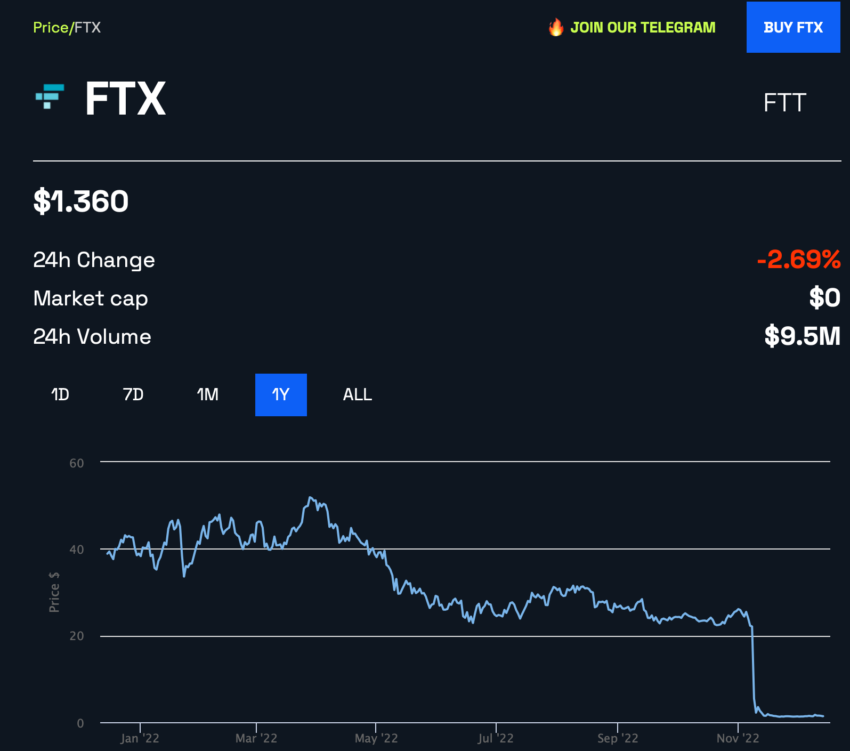The image size is (850, 751).
Task: View the ALL-time price chart
Action: pyautogui.click(x=357, y=394)
